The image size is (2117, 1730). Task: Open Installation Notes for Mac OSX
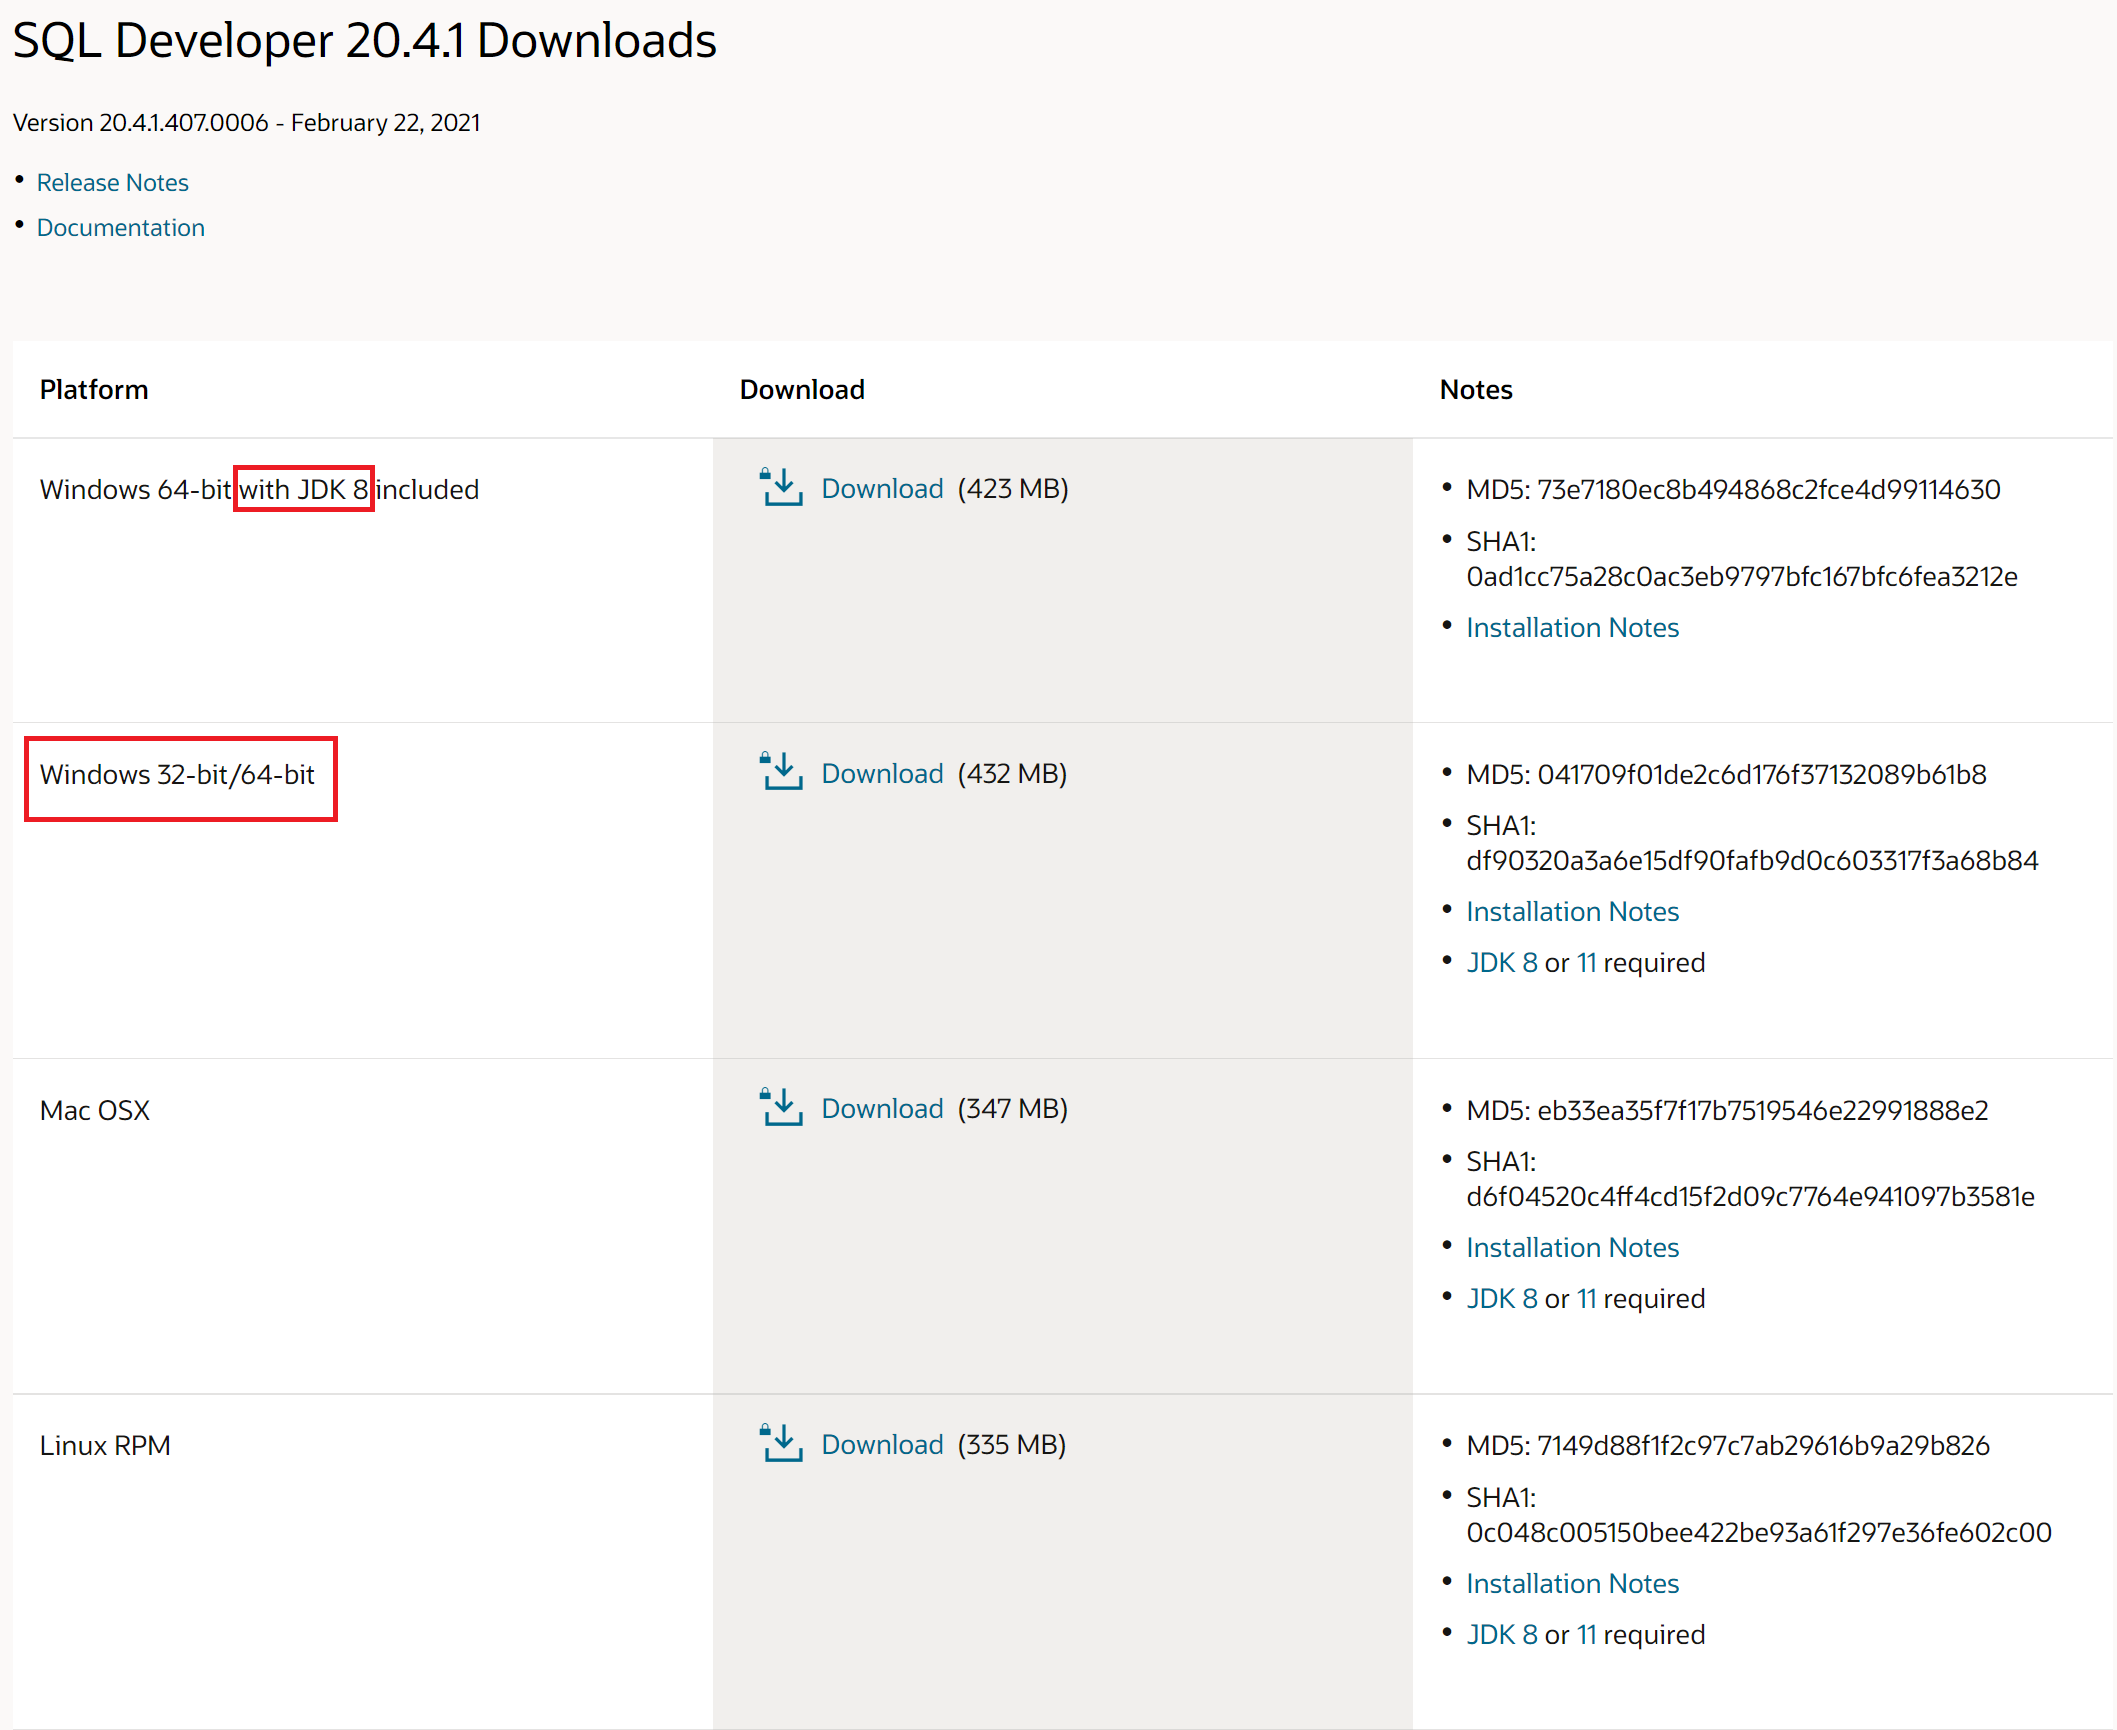point(1572,1247)
